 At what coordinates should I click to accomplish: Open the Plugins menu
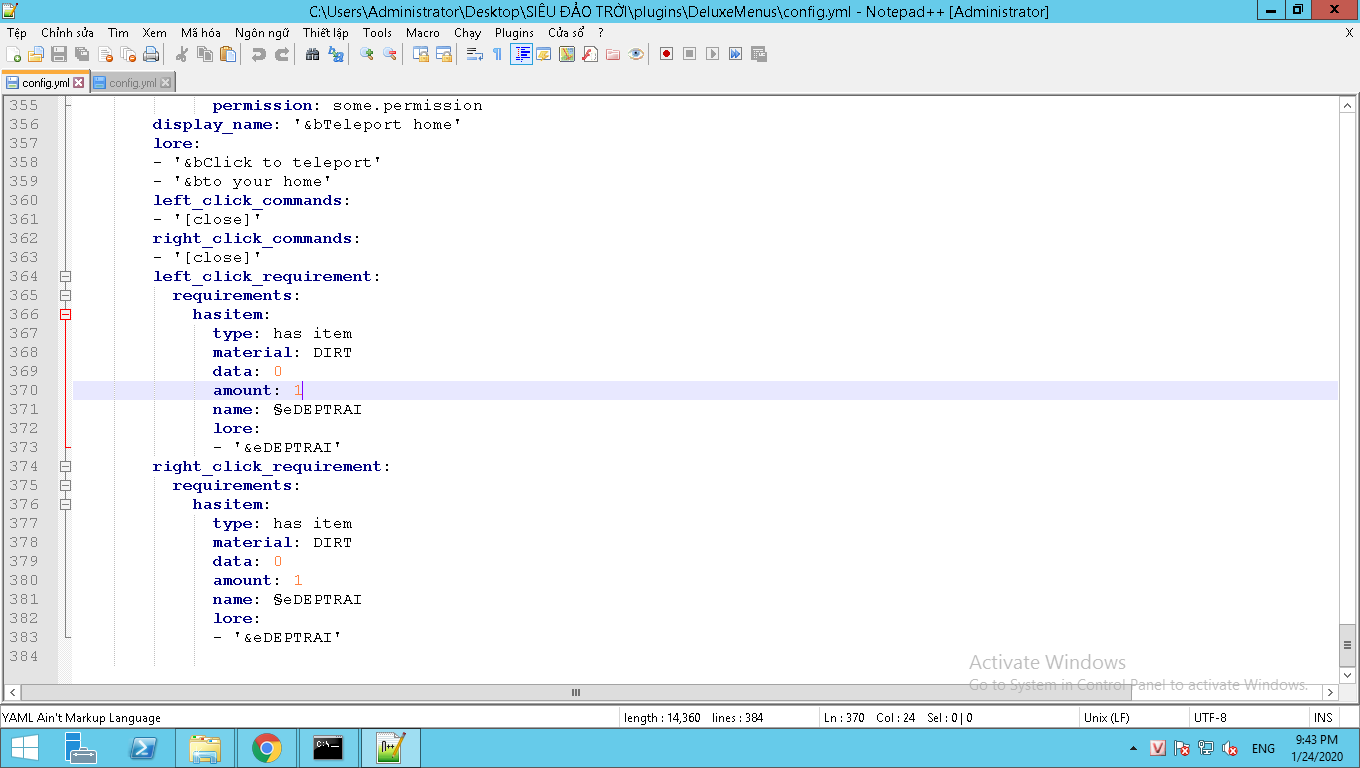click(x=514, y=33)
